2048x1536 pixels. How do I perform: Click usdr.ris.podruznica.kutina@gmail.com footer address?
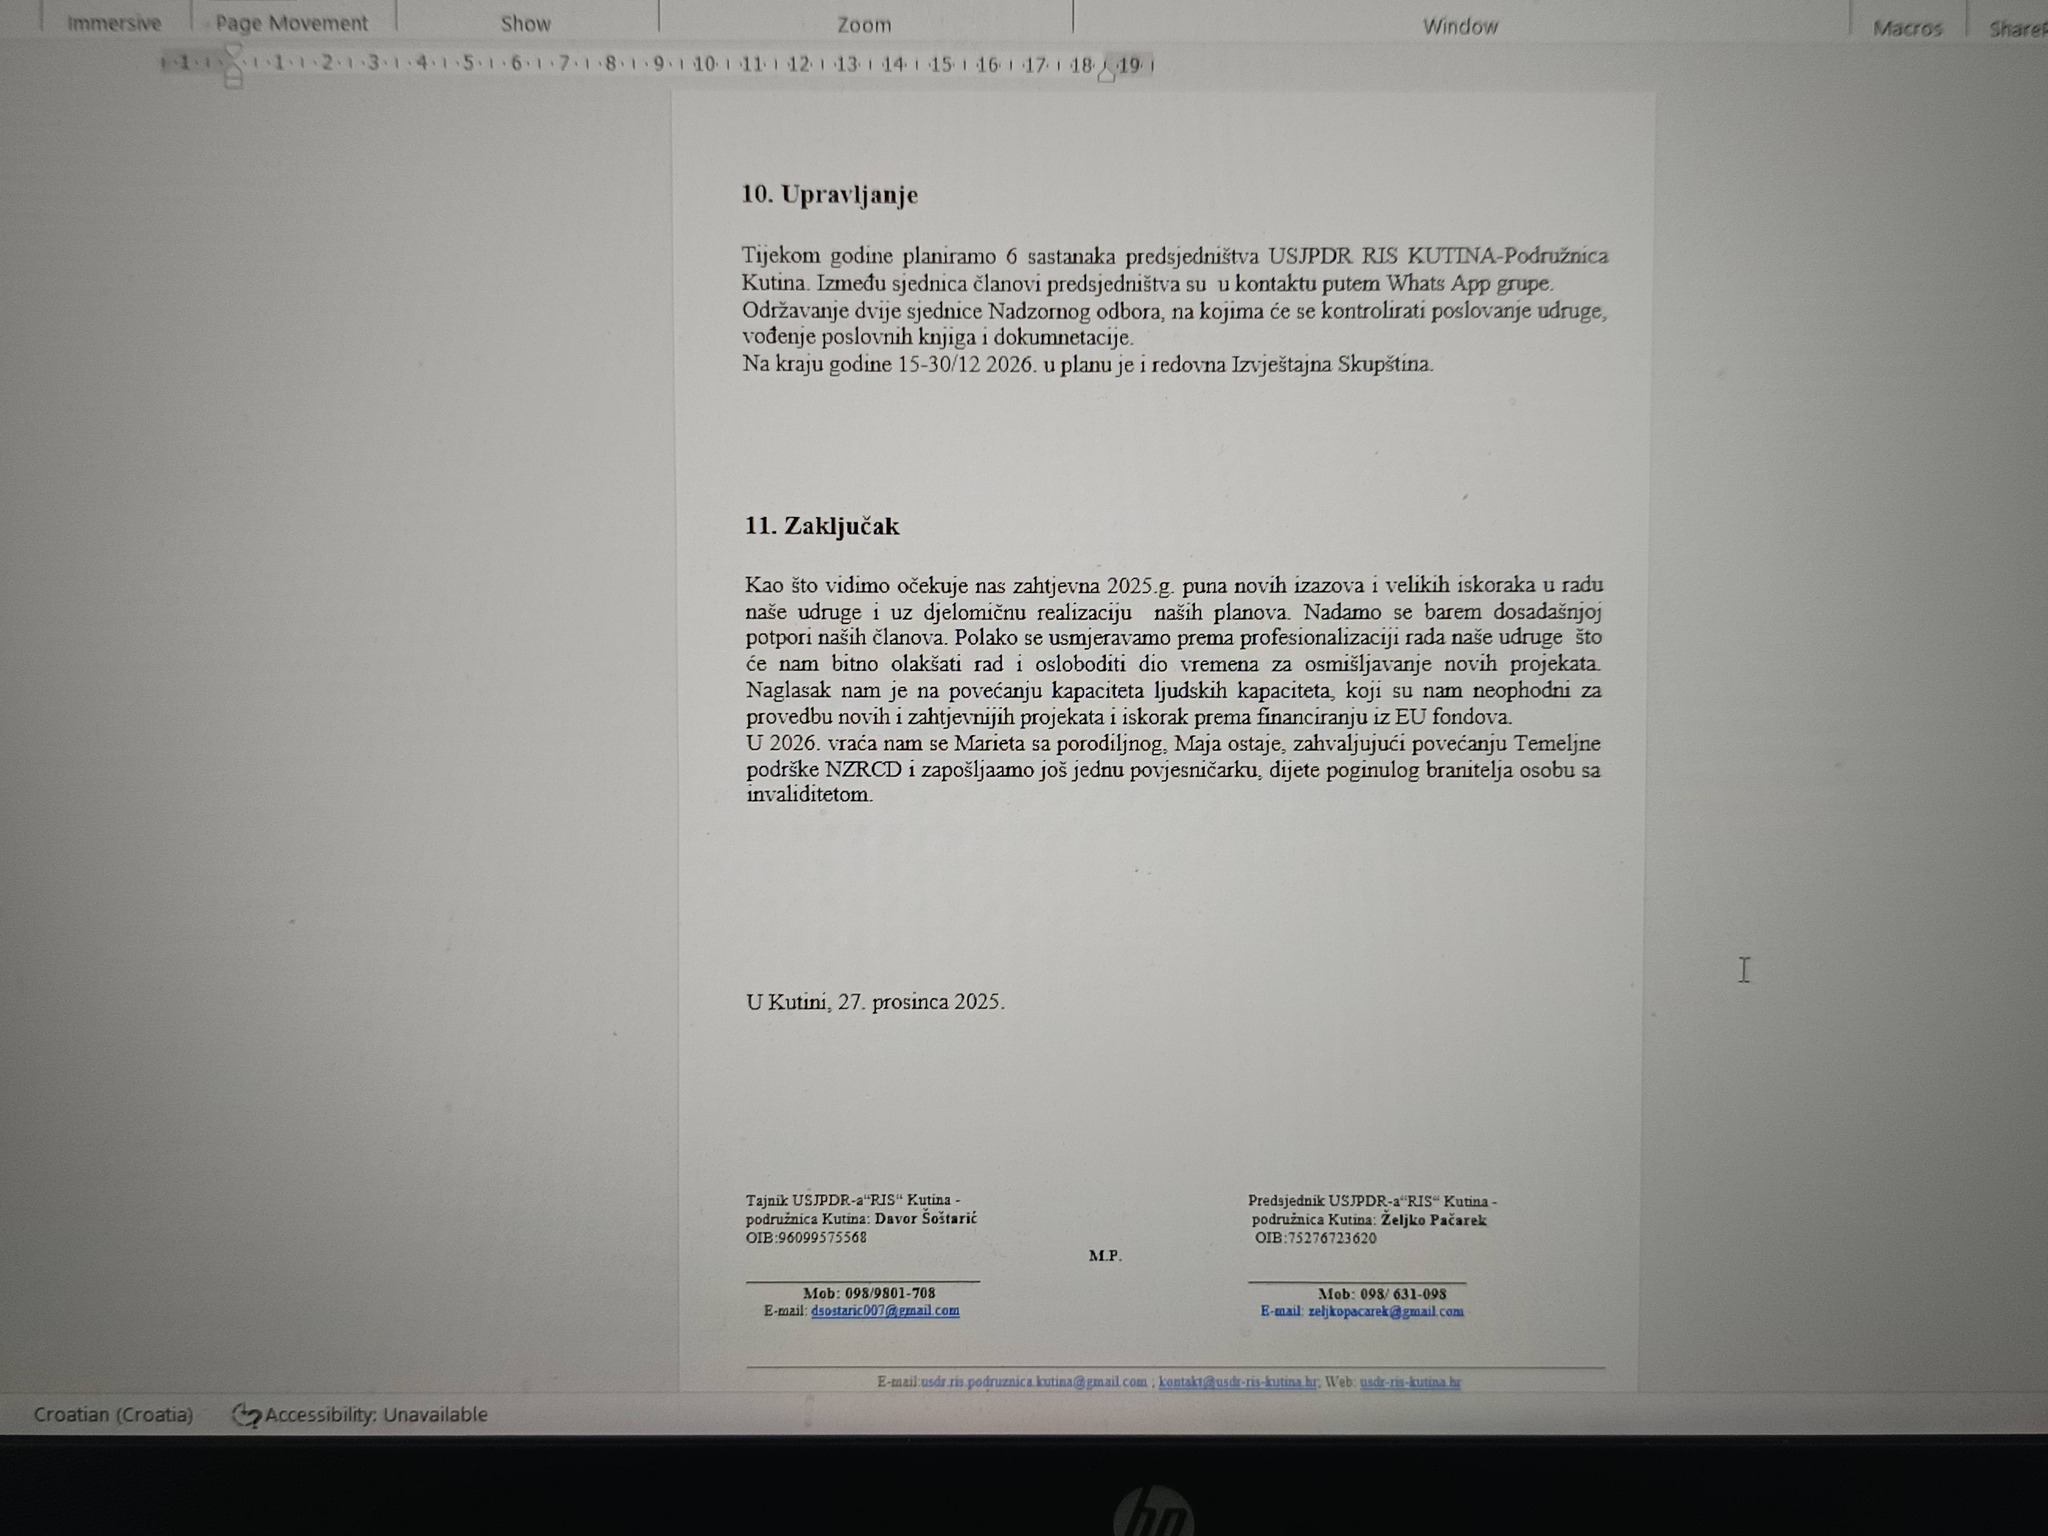point(1033,1382)
